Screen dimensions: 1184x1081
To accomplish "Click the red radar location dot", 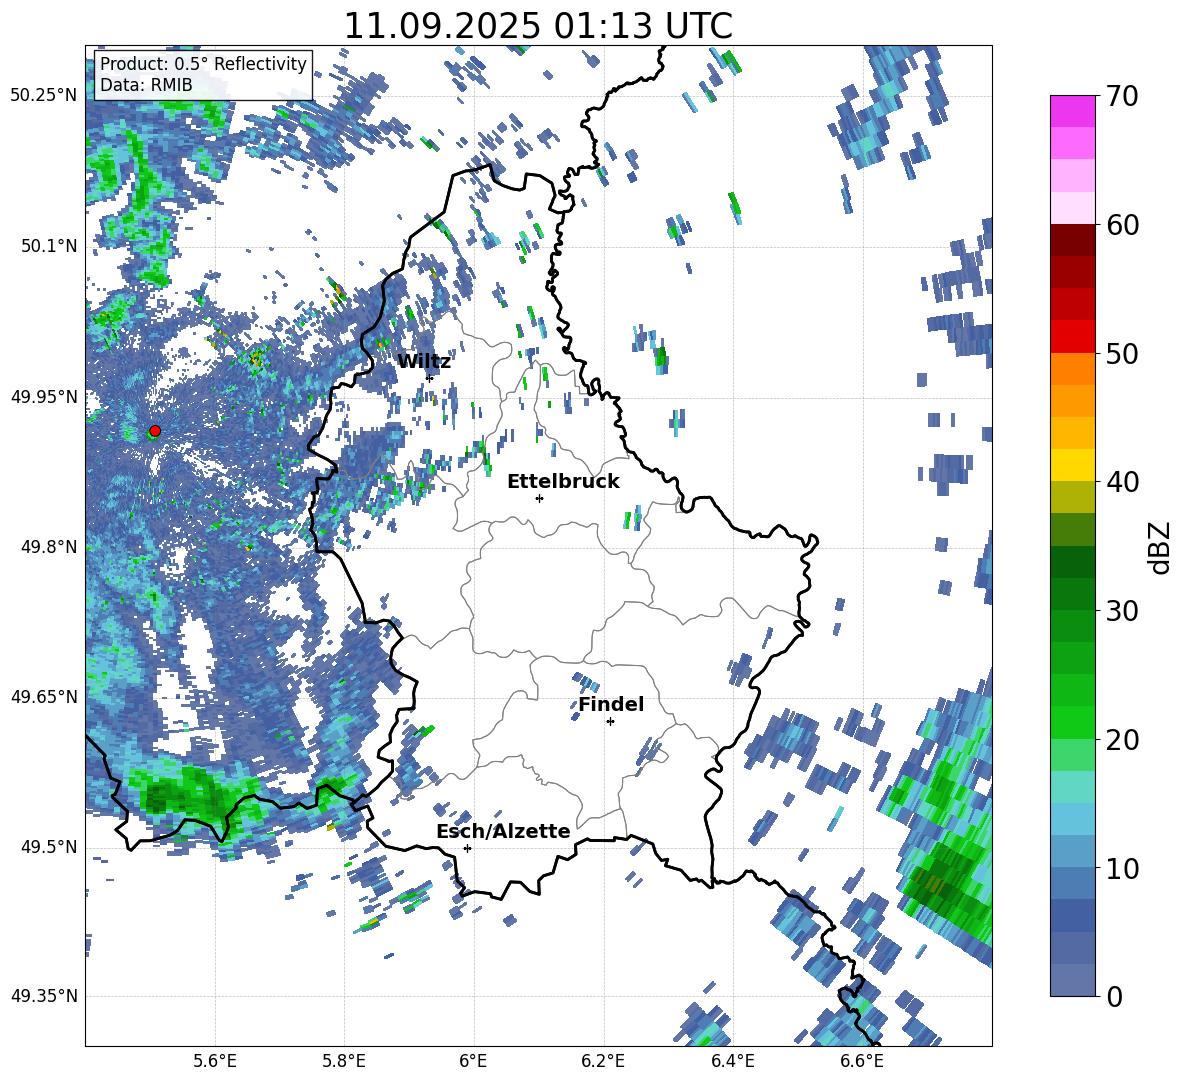I will [155, 431].
